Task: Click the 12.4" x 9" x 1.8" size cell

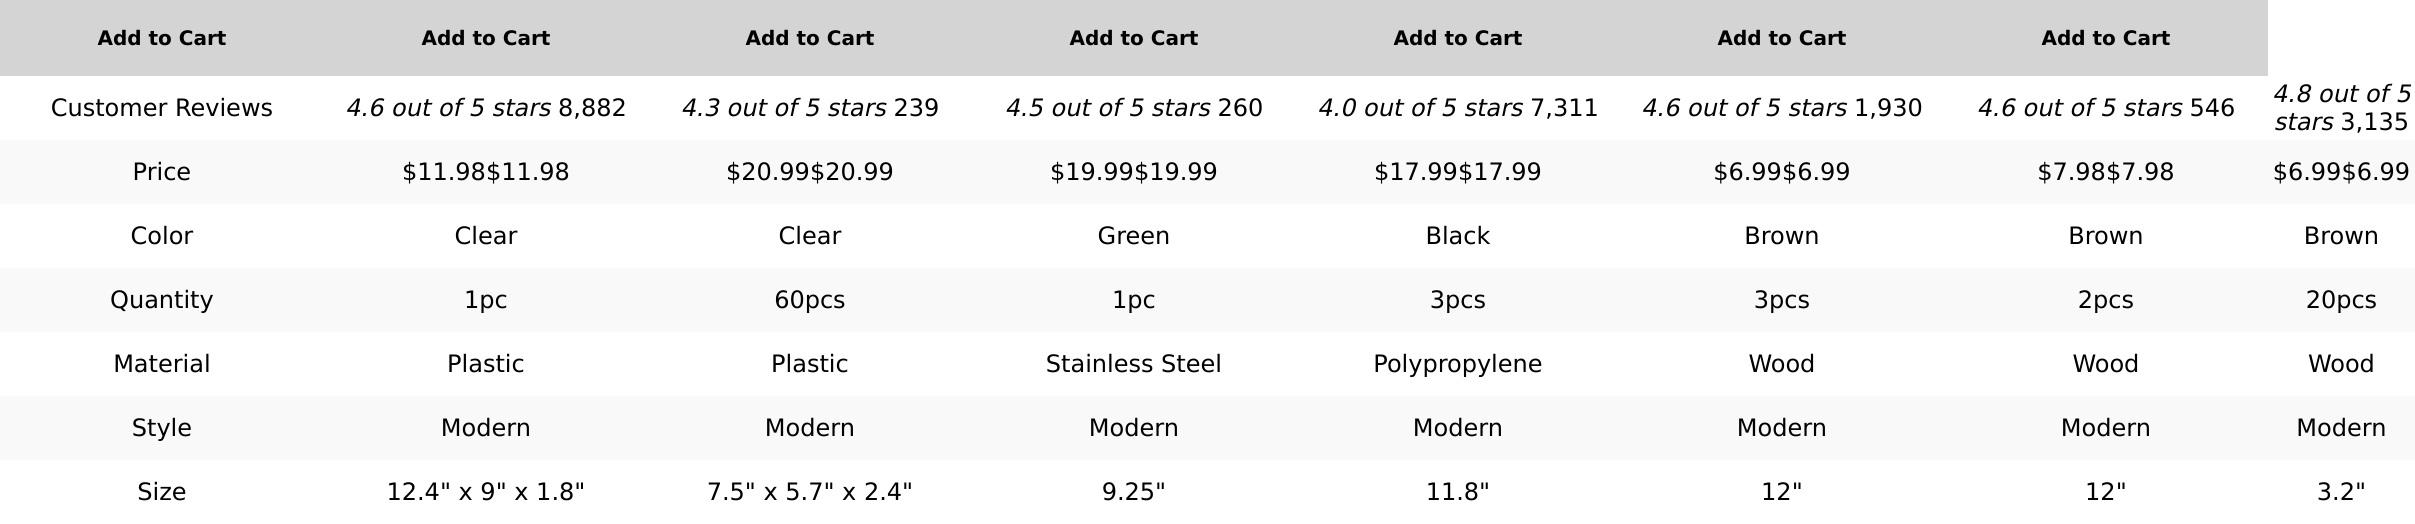Action: [485, 492]
